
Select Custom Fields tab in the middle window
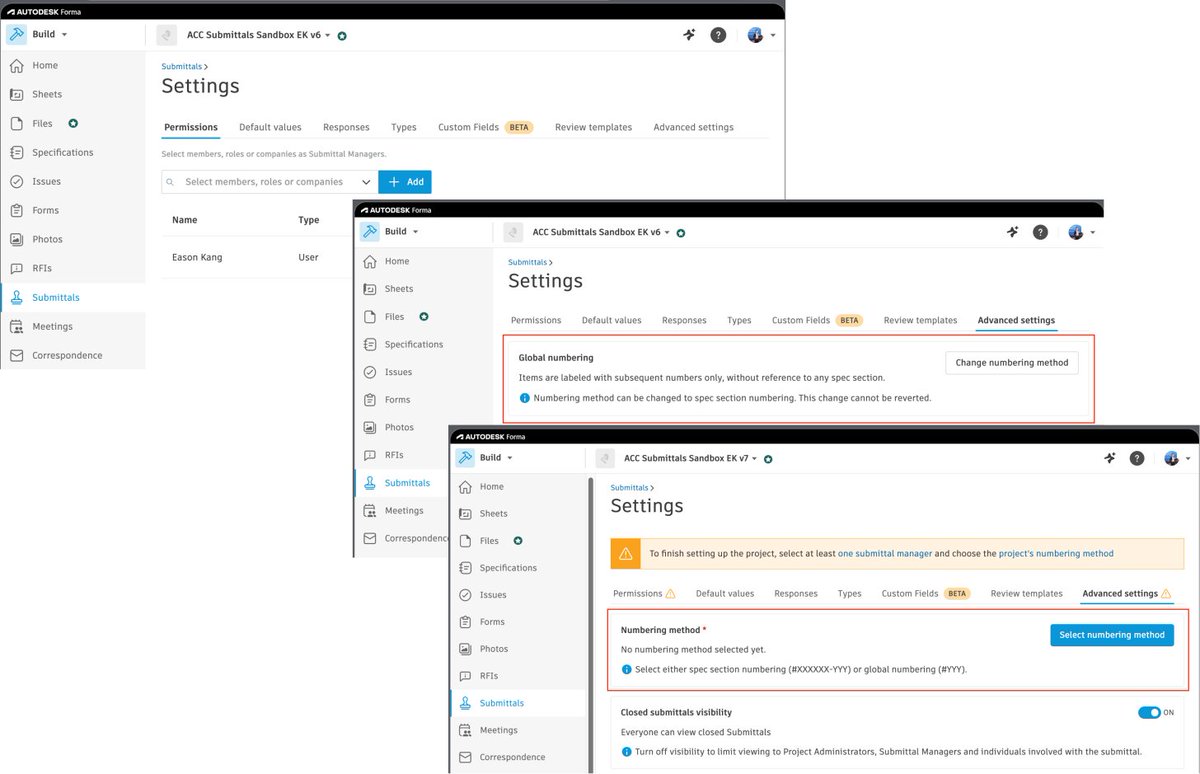(x=816, y=320)
